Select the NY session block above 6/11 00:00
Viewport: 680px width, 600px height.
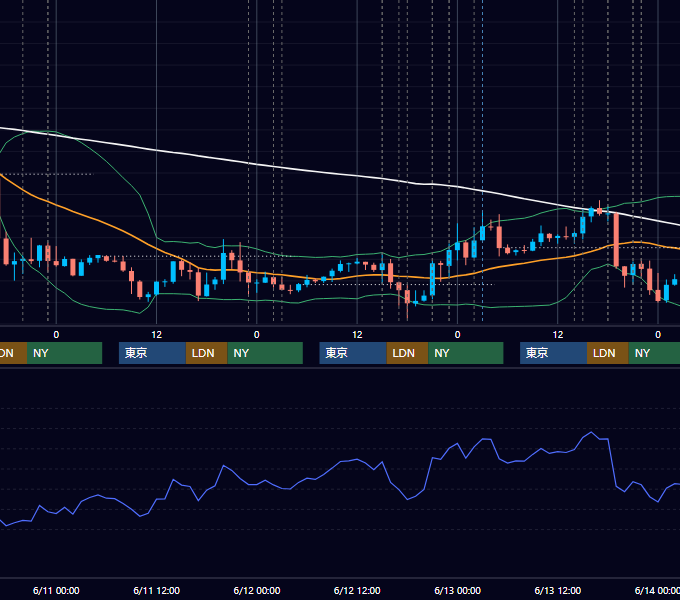(64, 353)
